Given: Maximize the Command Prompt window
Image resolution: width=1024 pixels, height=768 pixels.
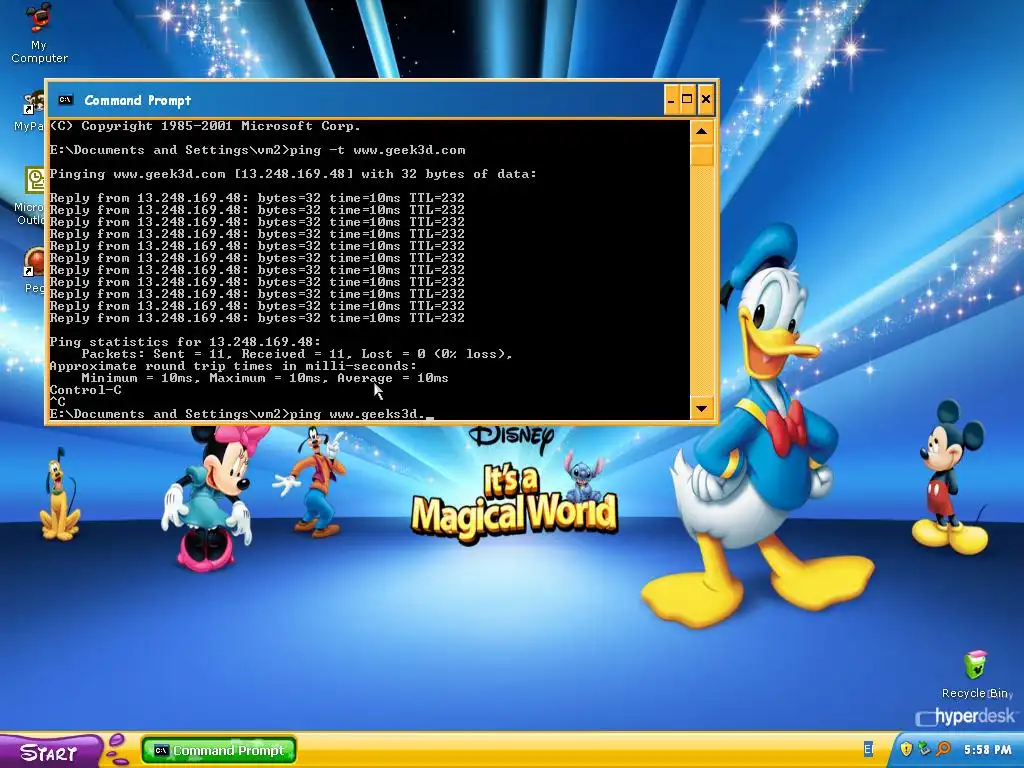Looking at the screenshot, I should coord(687,99).
